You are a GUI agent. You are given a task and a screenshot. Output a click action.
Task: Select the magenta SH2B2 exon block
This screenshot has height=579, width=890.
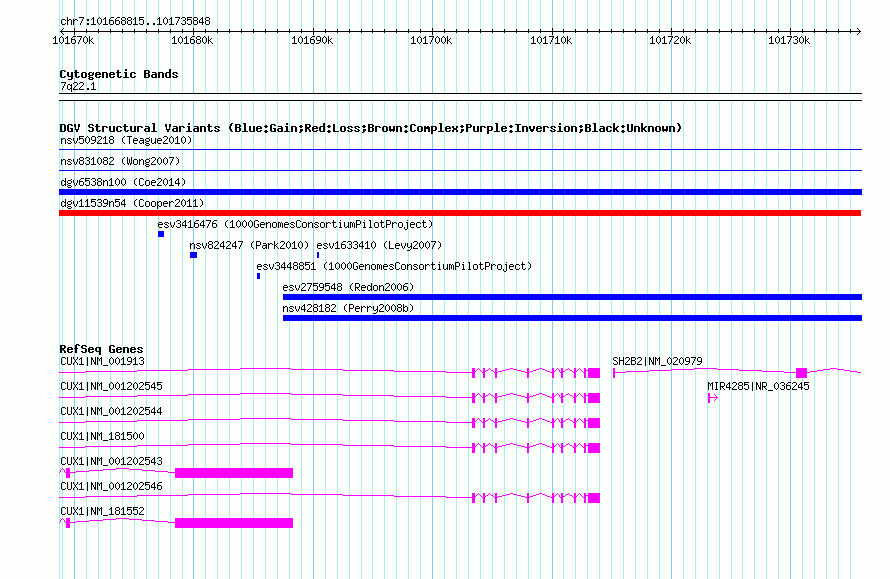tap(801, 373)
